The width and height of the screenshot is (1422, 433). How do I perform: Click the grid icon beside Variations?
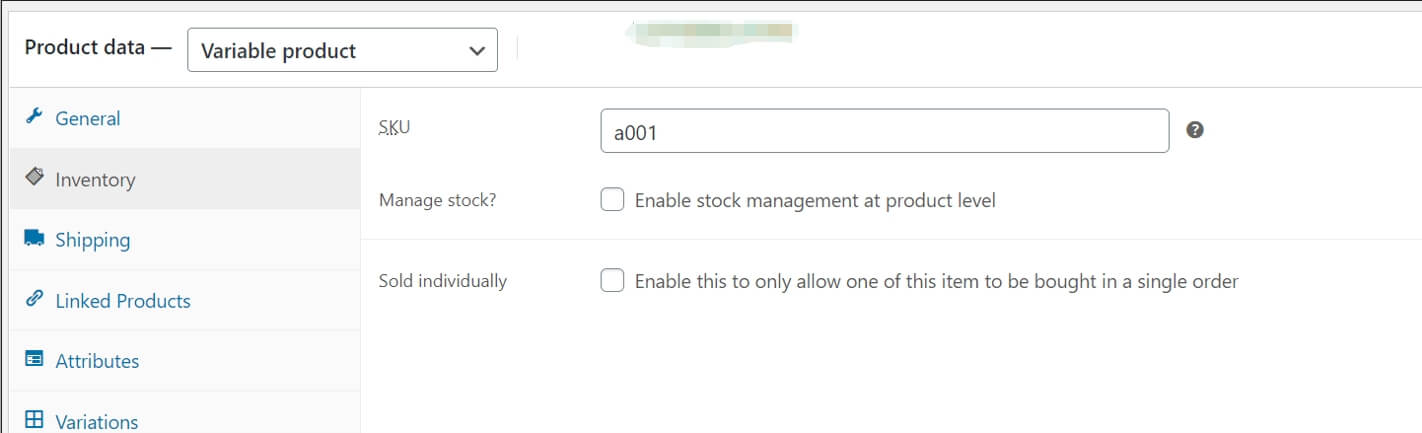click(34, 420)
